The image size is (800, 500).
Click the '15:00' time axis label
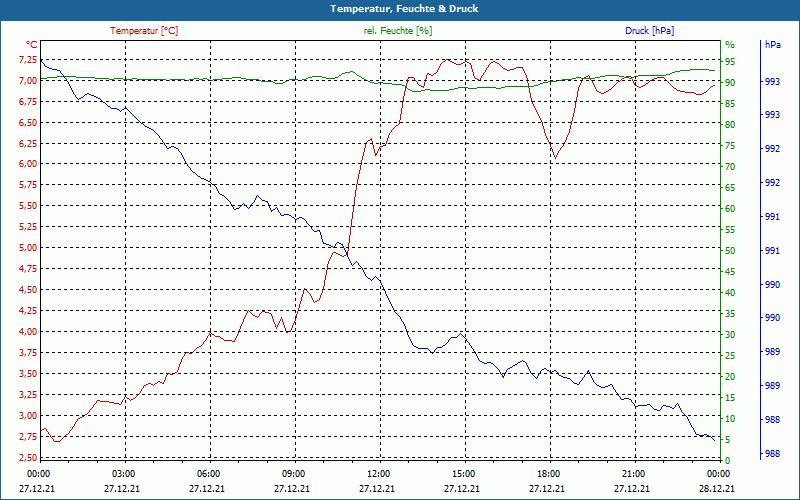point(464,473)
